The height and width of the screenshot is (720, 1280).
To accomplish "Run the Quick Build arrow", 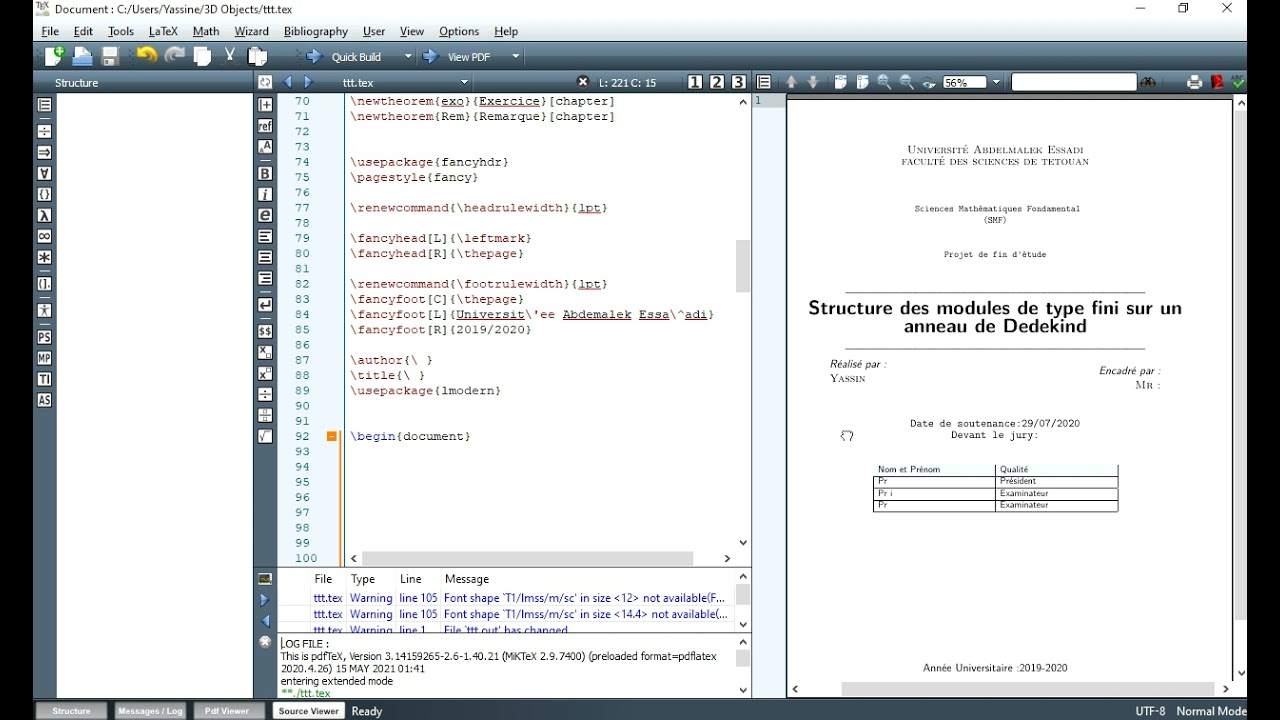I will point(314,57).
